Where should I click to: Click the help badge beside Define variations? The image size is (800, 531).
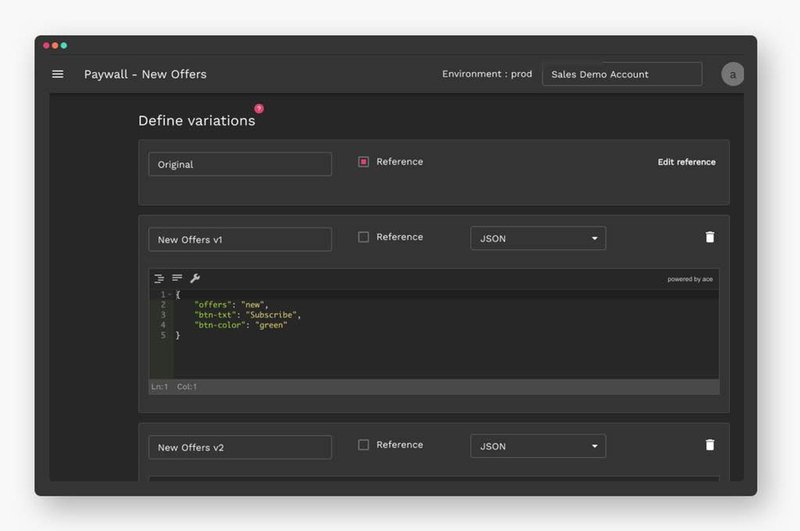[x=259, y=108]
